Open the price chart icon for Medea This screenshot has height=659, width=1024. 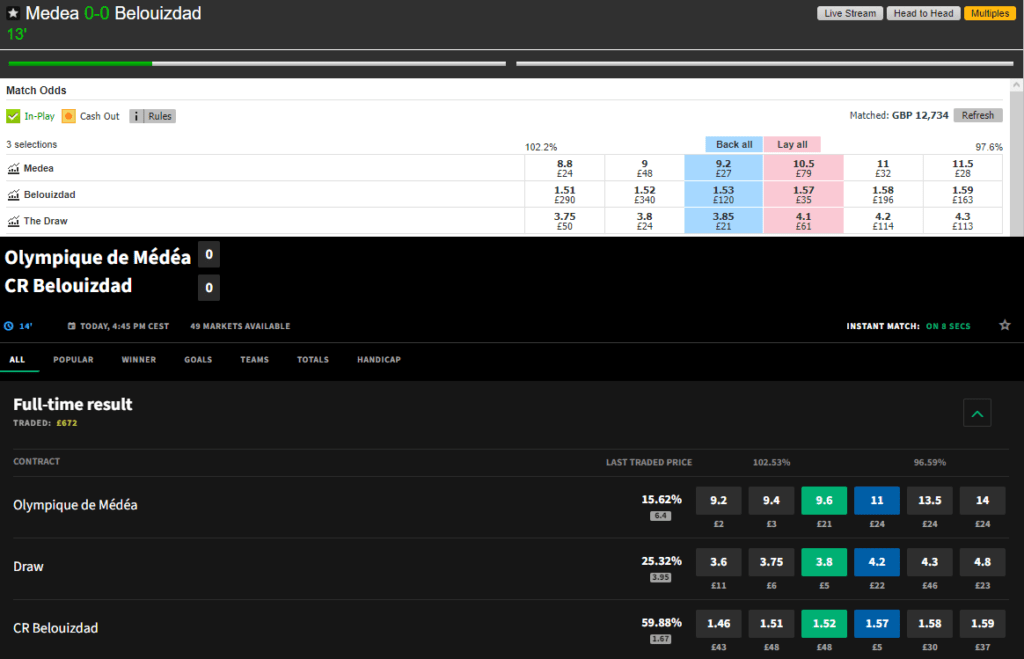pyautogui.click(x=13, y=169)
